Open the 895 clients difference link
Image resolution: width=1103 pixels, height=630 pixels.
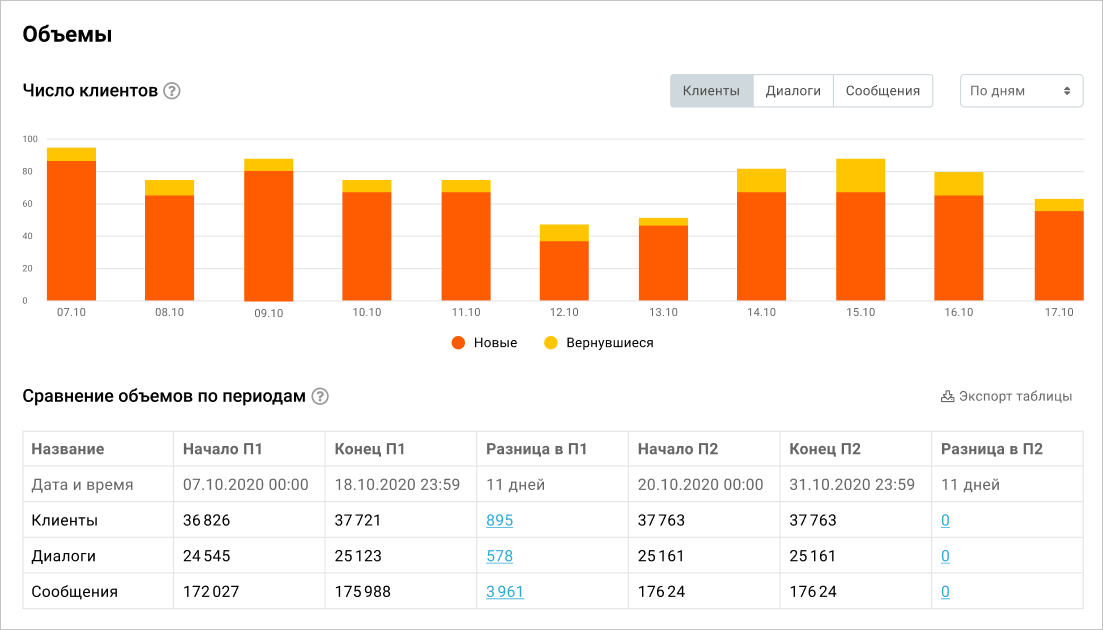499,520
